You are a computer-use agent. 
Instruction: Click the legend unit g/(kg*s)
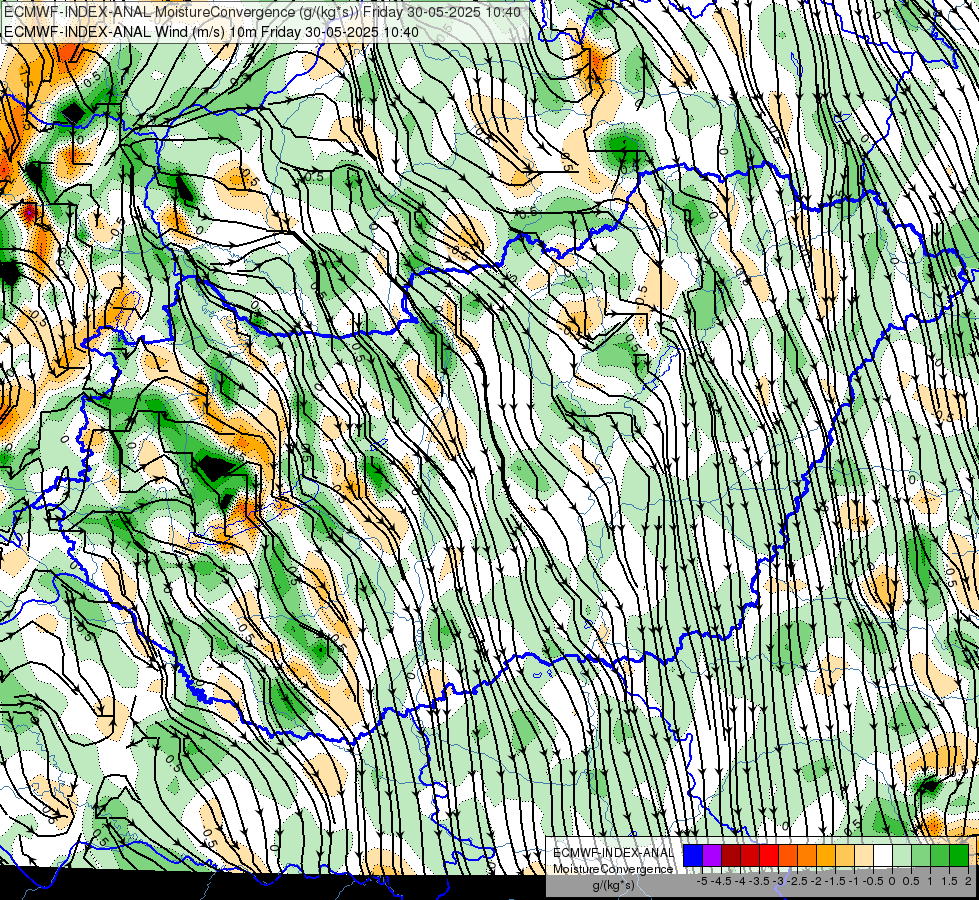[x=613, y=885]
